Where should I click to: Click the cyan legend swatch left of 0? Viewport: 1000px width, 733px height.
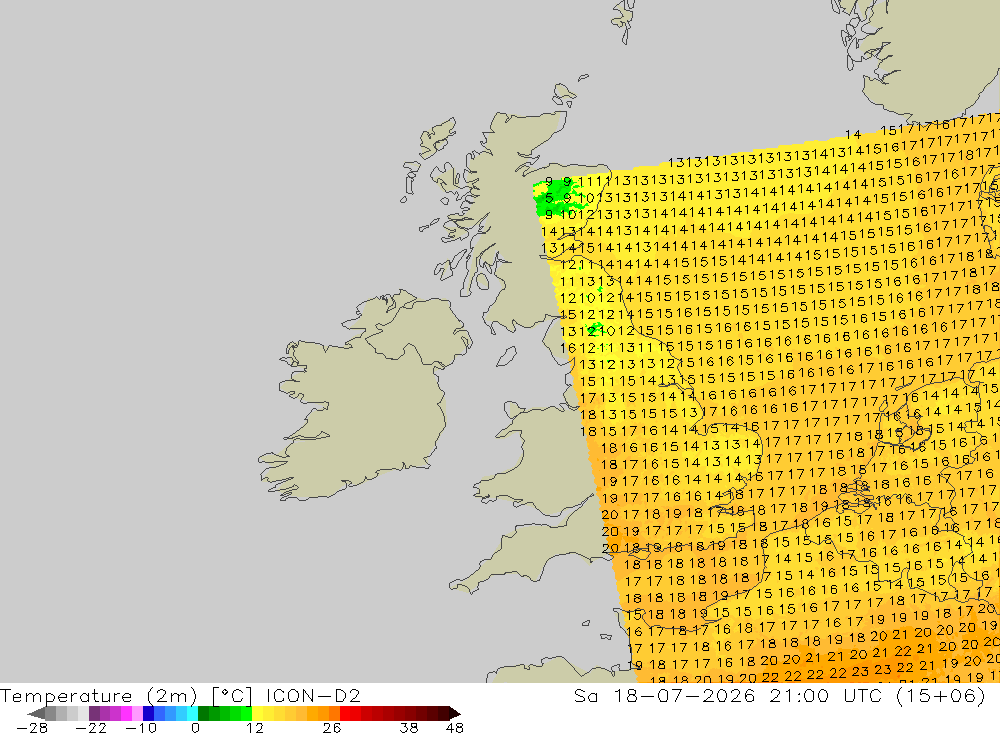click(x=192, y=713)
